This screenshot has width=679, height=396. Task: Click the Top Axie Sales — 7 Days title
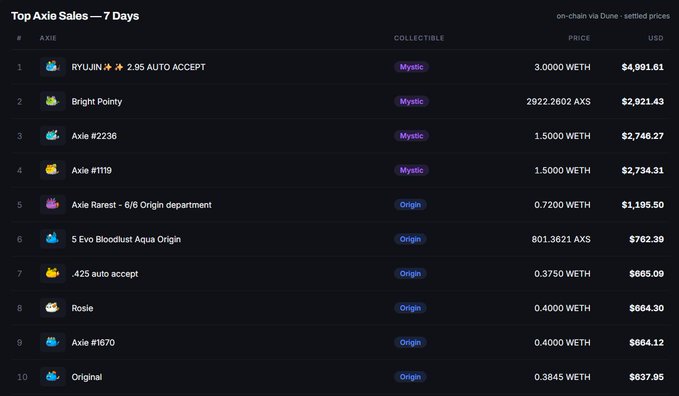pos(75,16)
